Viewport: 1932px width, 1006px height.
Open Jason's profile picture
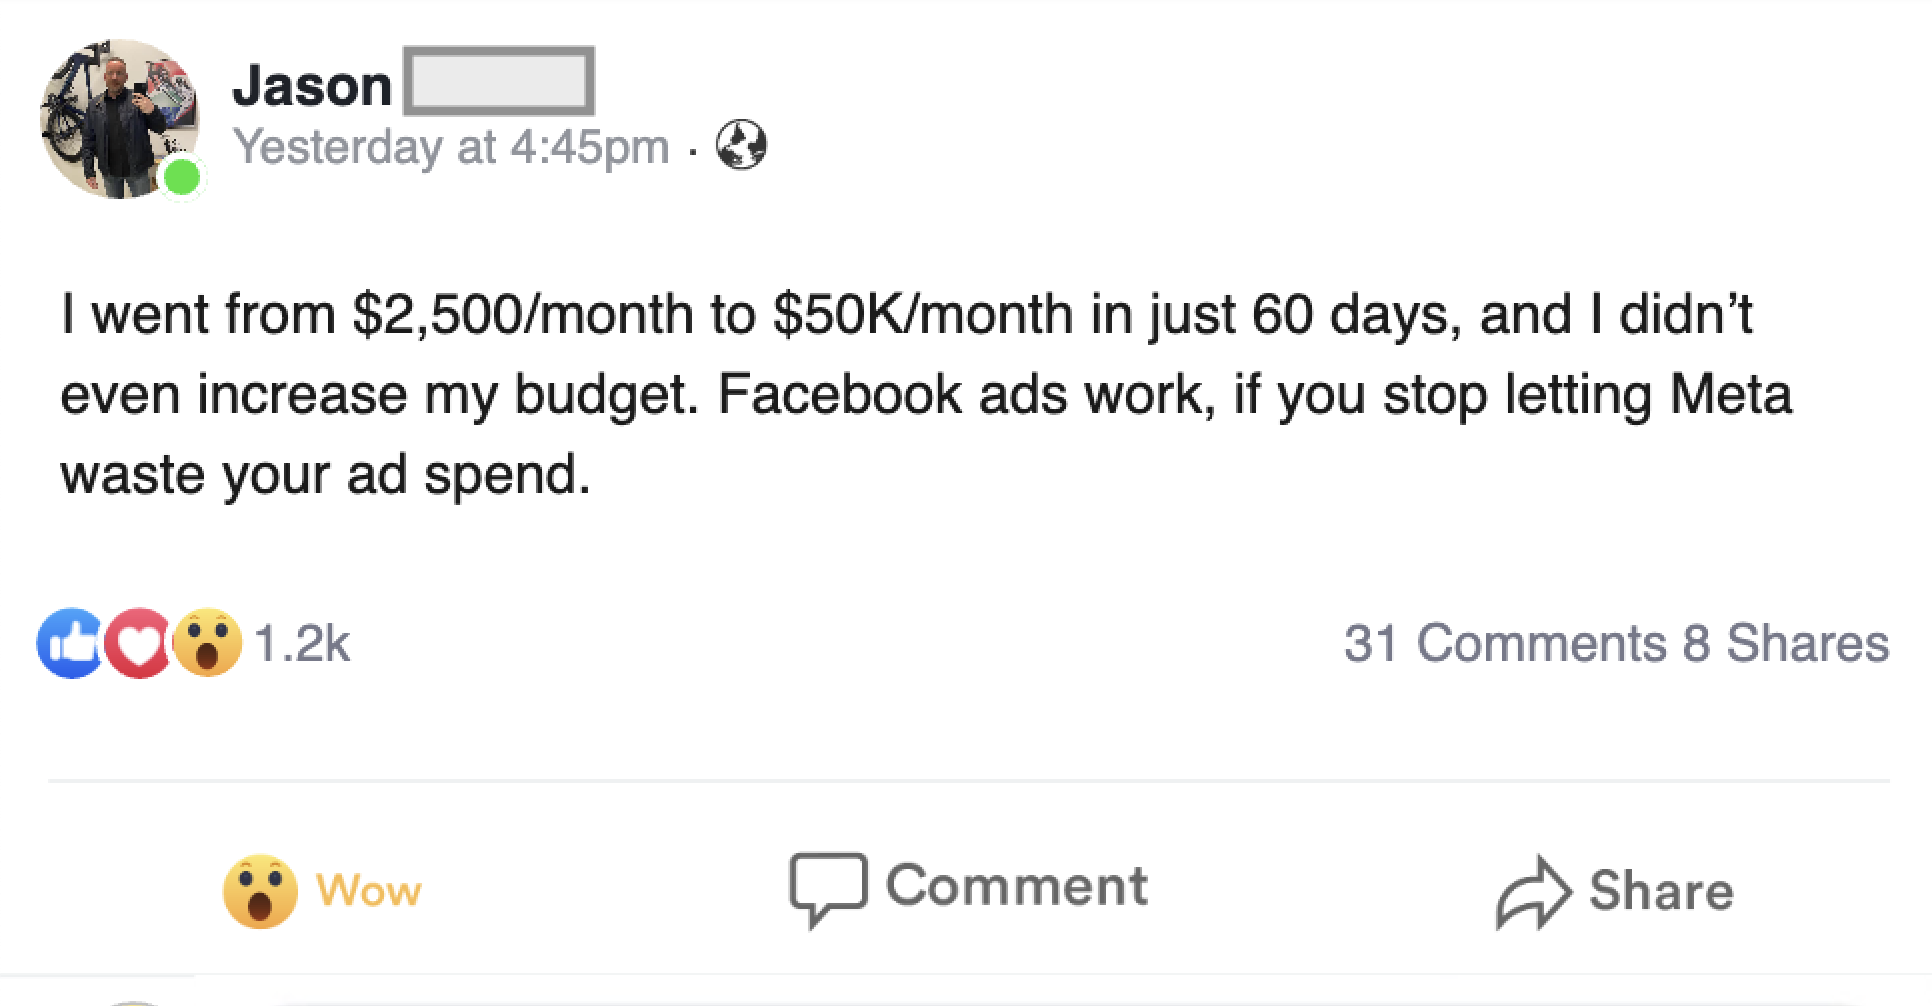(118, 118)
